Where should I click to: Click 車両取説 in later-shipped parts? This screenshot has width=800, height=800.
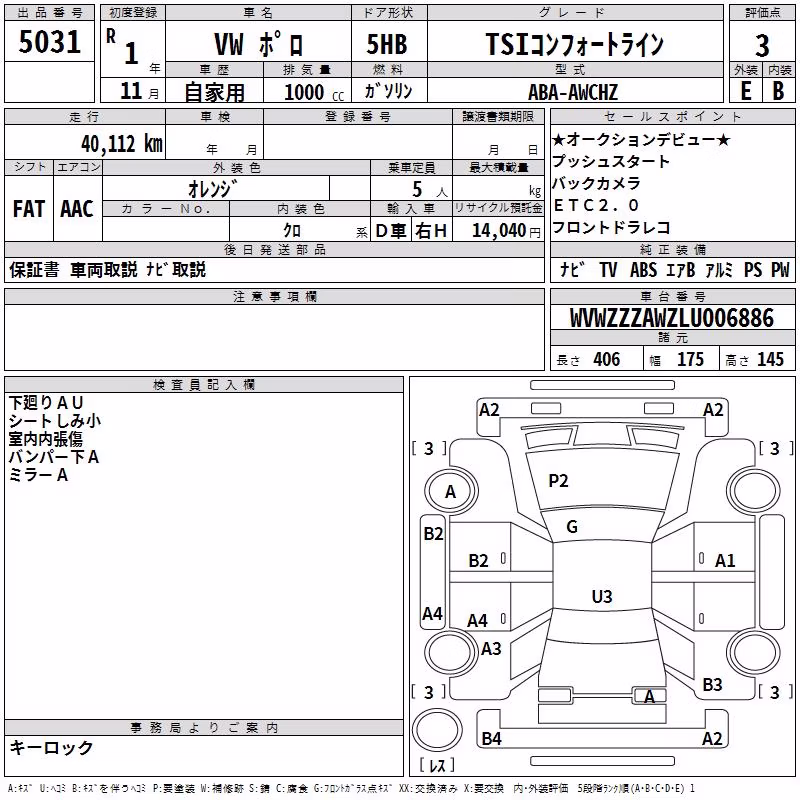[x=104, y=269]
